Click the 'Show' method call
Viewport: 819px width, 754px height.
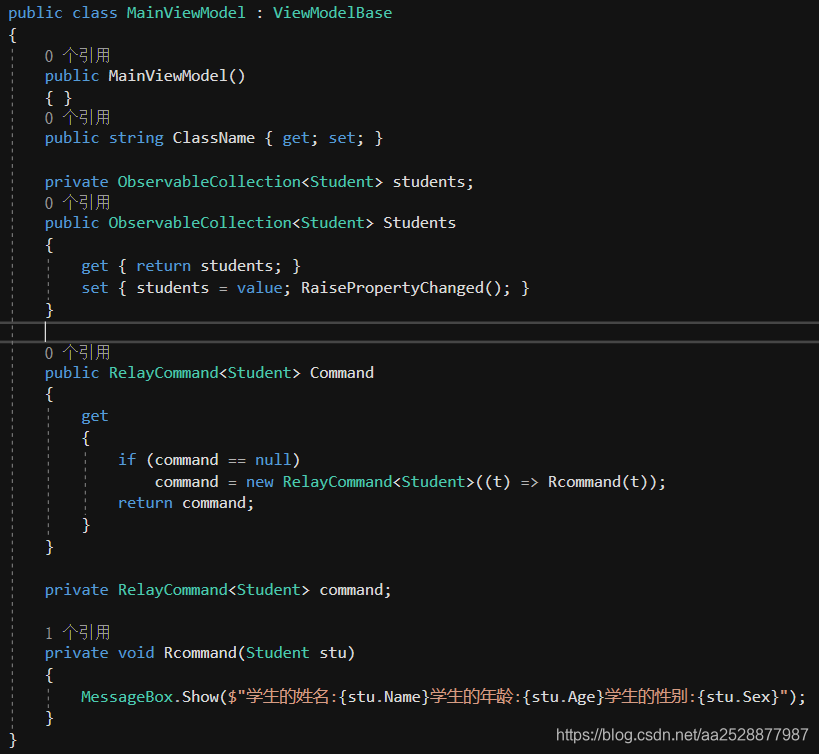(200, 697)
